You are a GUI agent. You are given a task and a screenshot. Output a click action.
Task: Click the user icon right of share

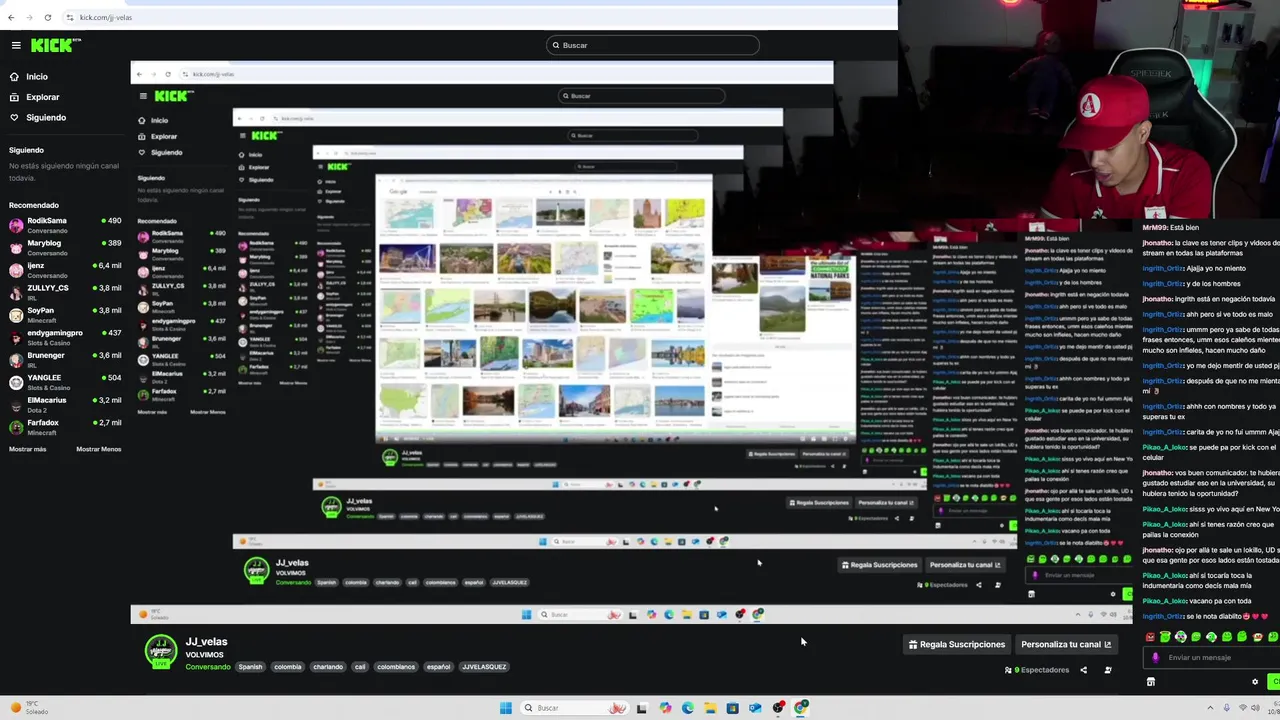click(1108, 670)
